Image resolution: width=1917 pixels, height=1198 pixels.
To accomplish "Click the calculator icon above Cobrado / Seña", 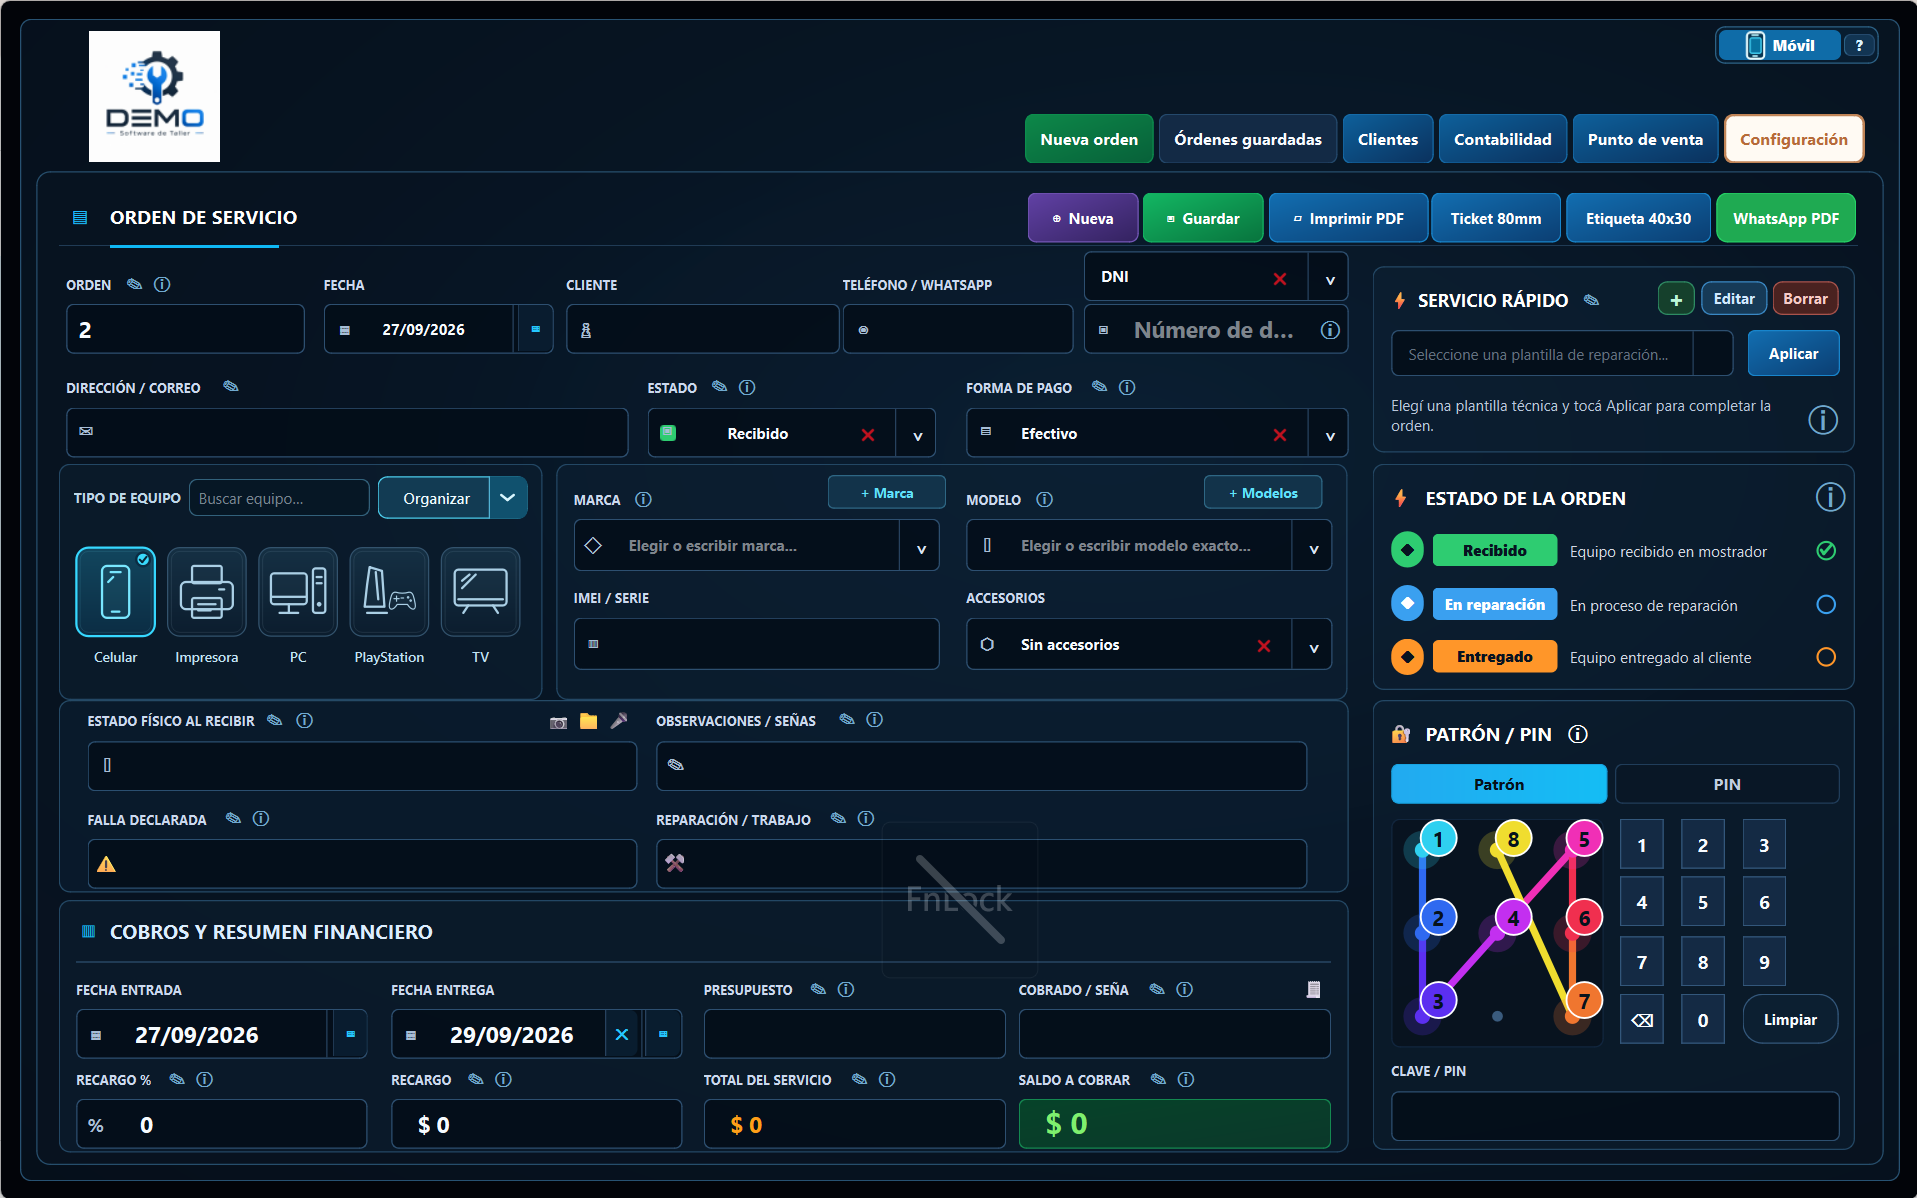I will click(x=1313, y=989).
